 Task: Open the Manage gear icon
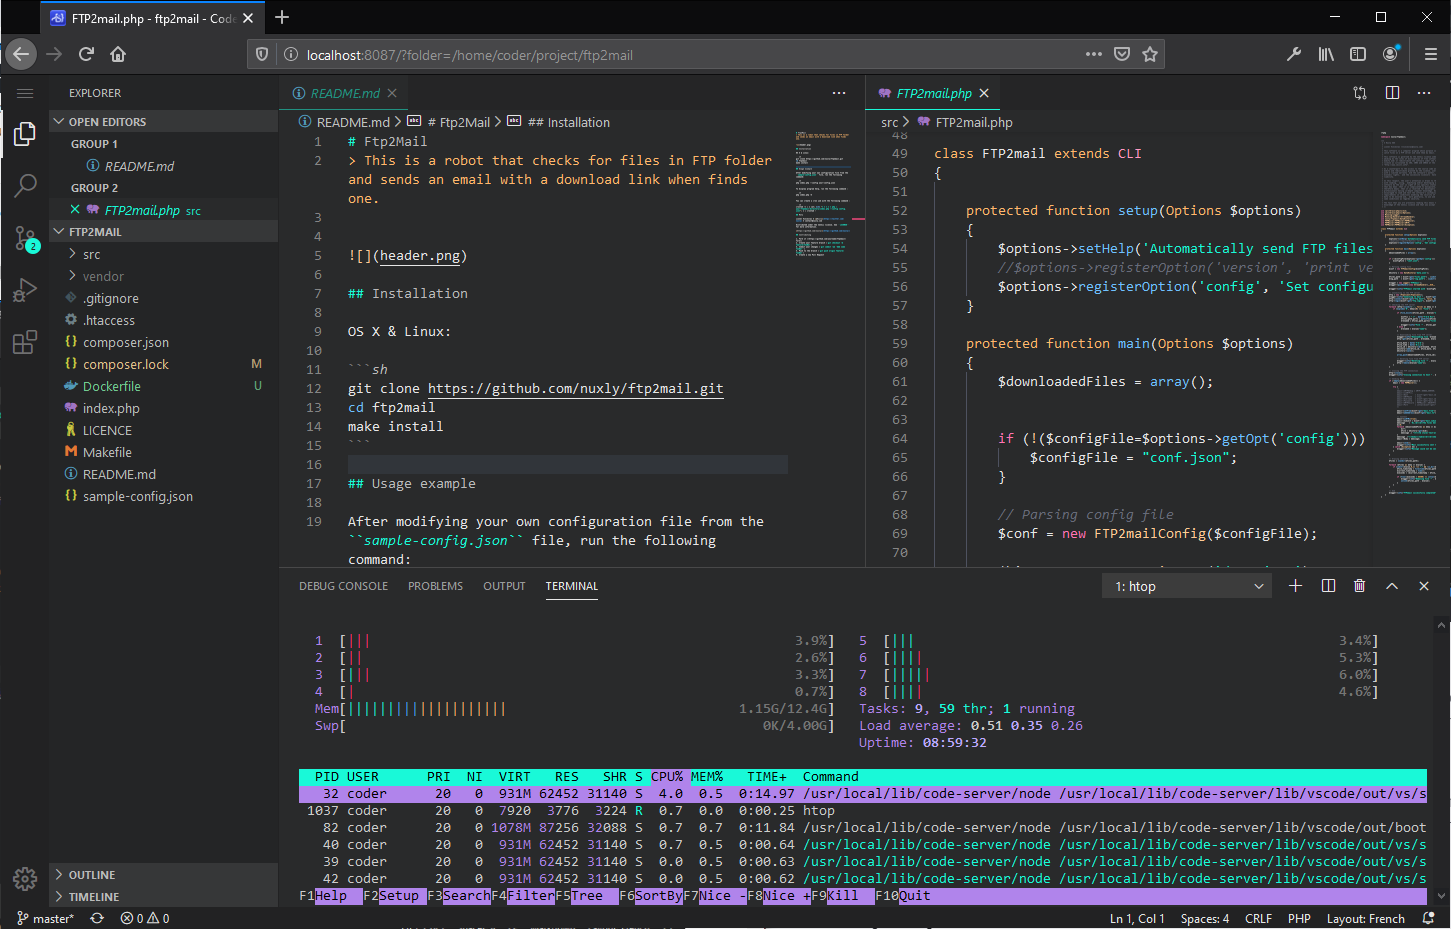[25, 879]
